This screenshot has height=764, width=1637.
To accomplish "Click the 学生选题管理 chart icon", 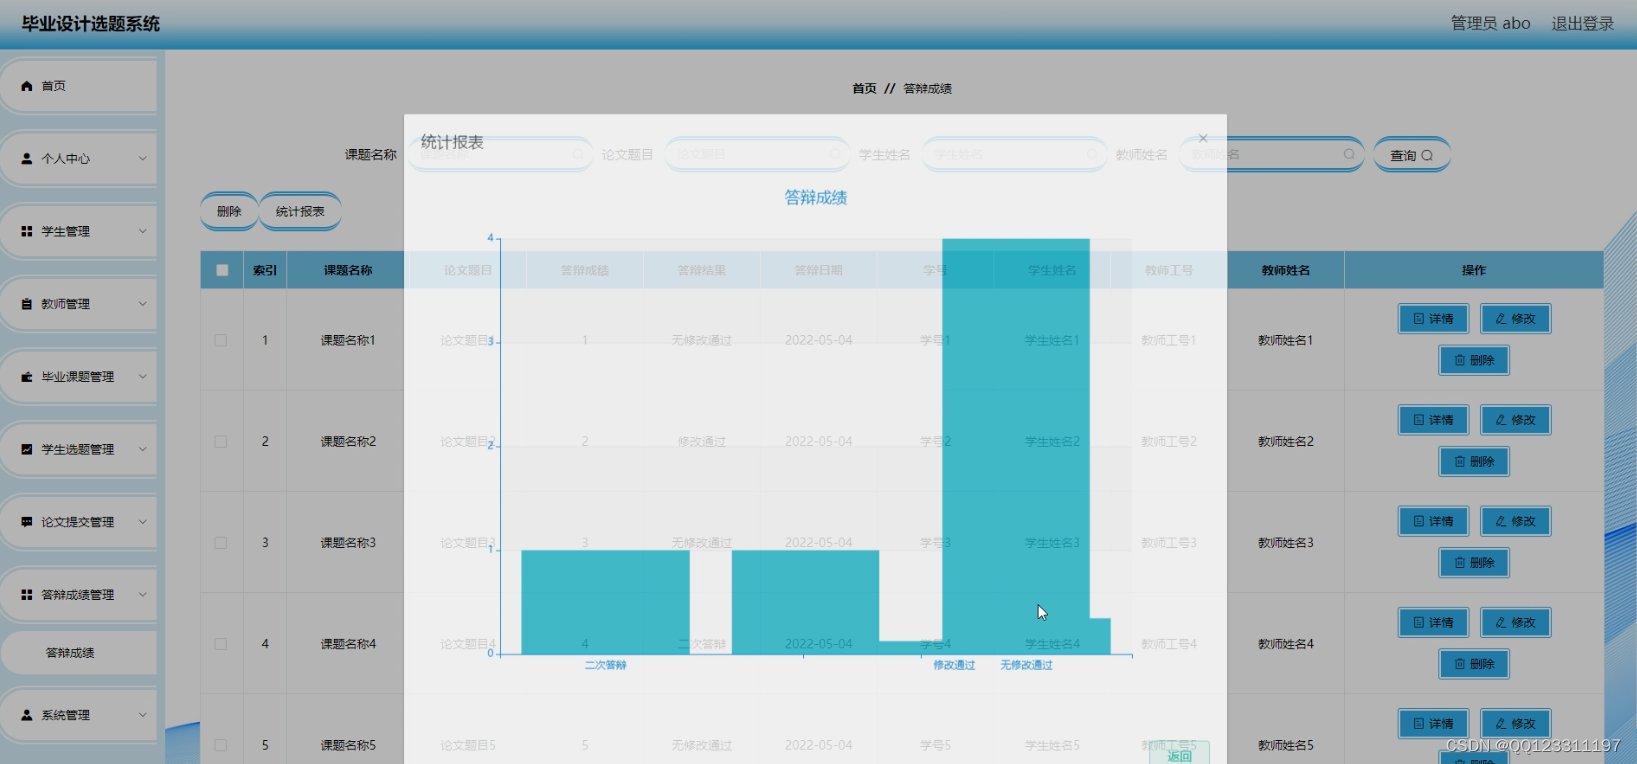I will click(27, 449).
